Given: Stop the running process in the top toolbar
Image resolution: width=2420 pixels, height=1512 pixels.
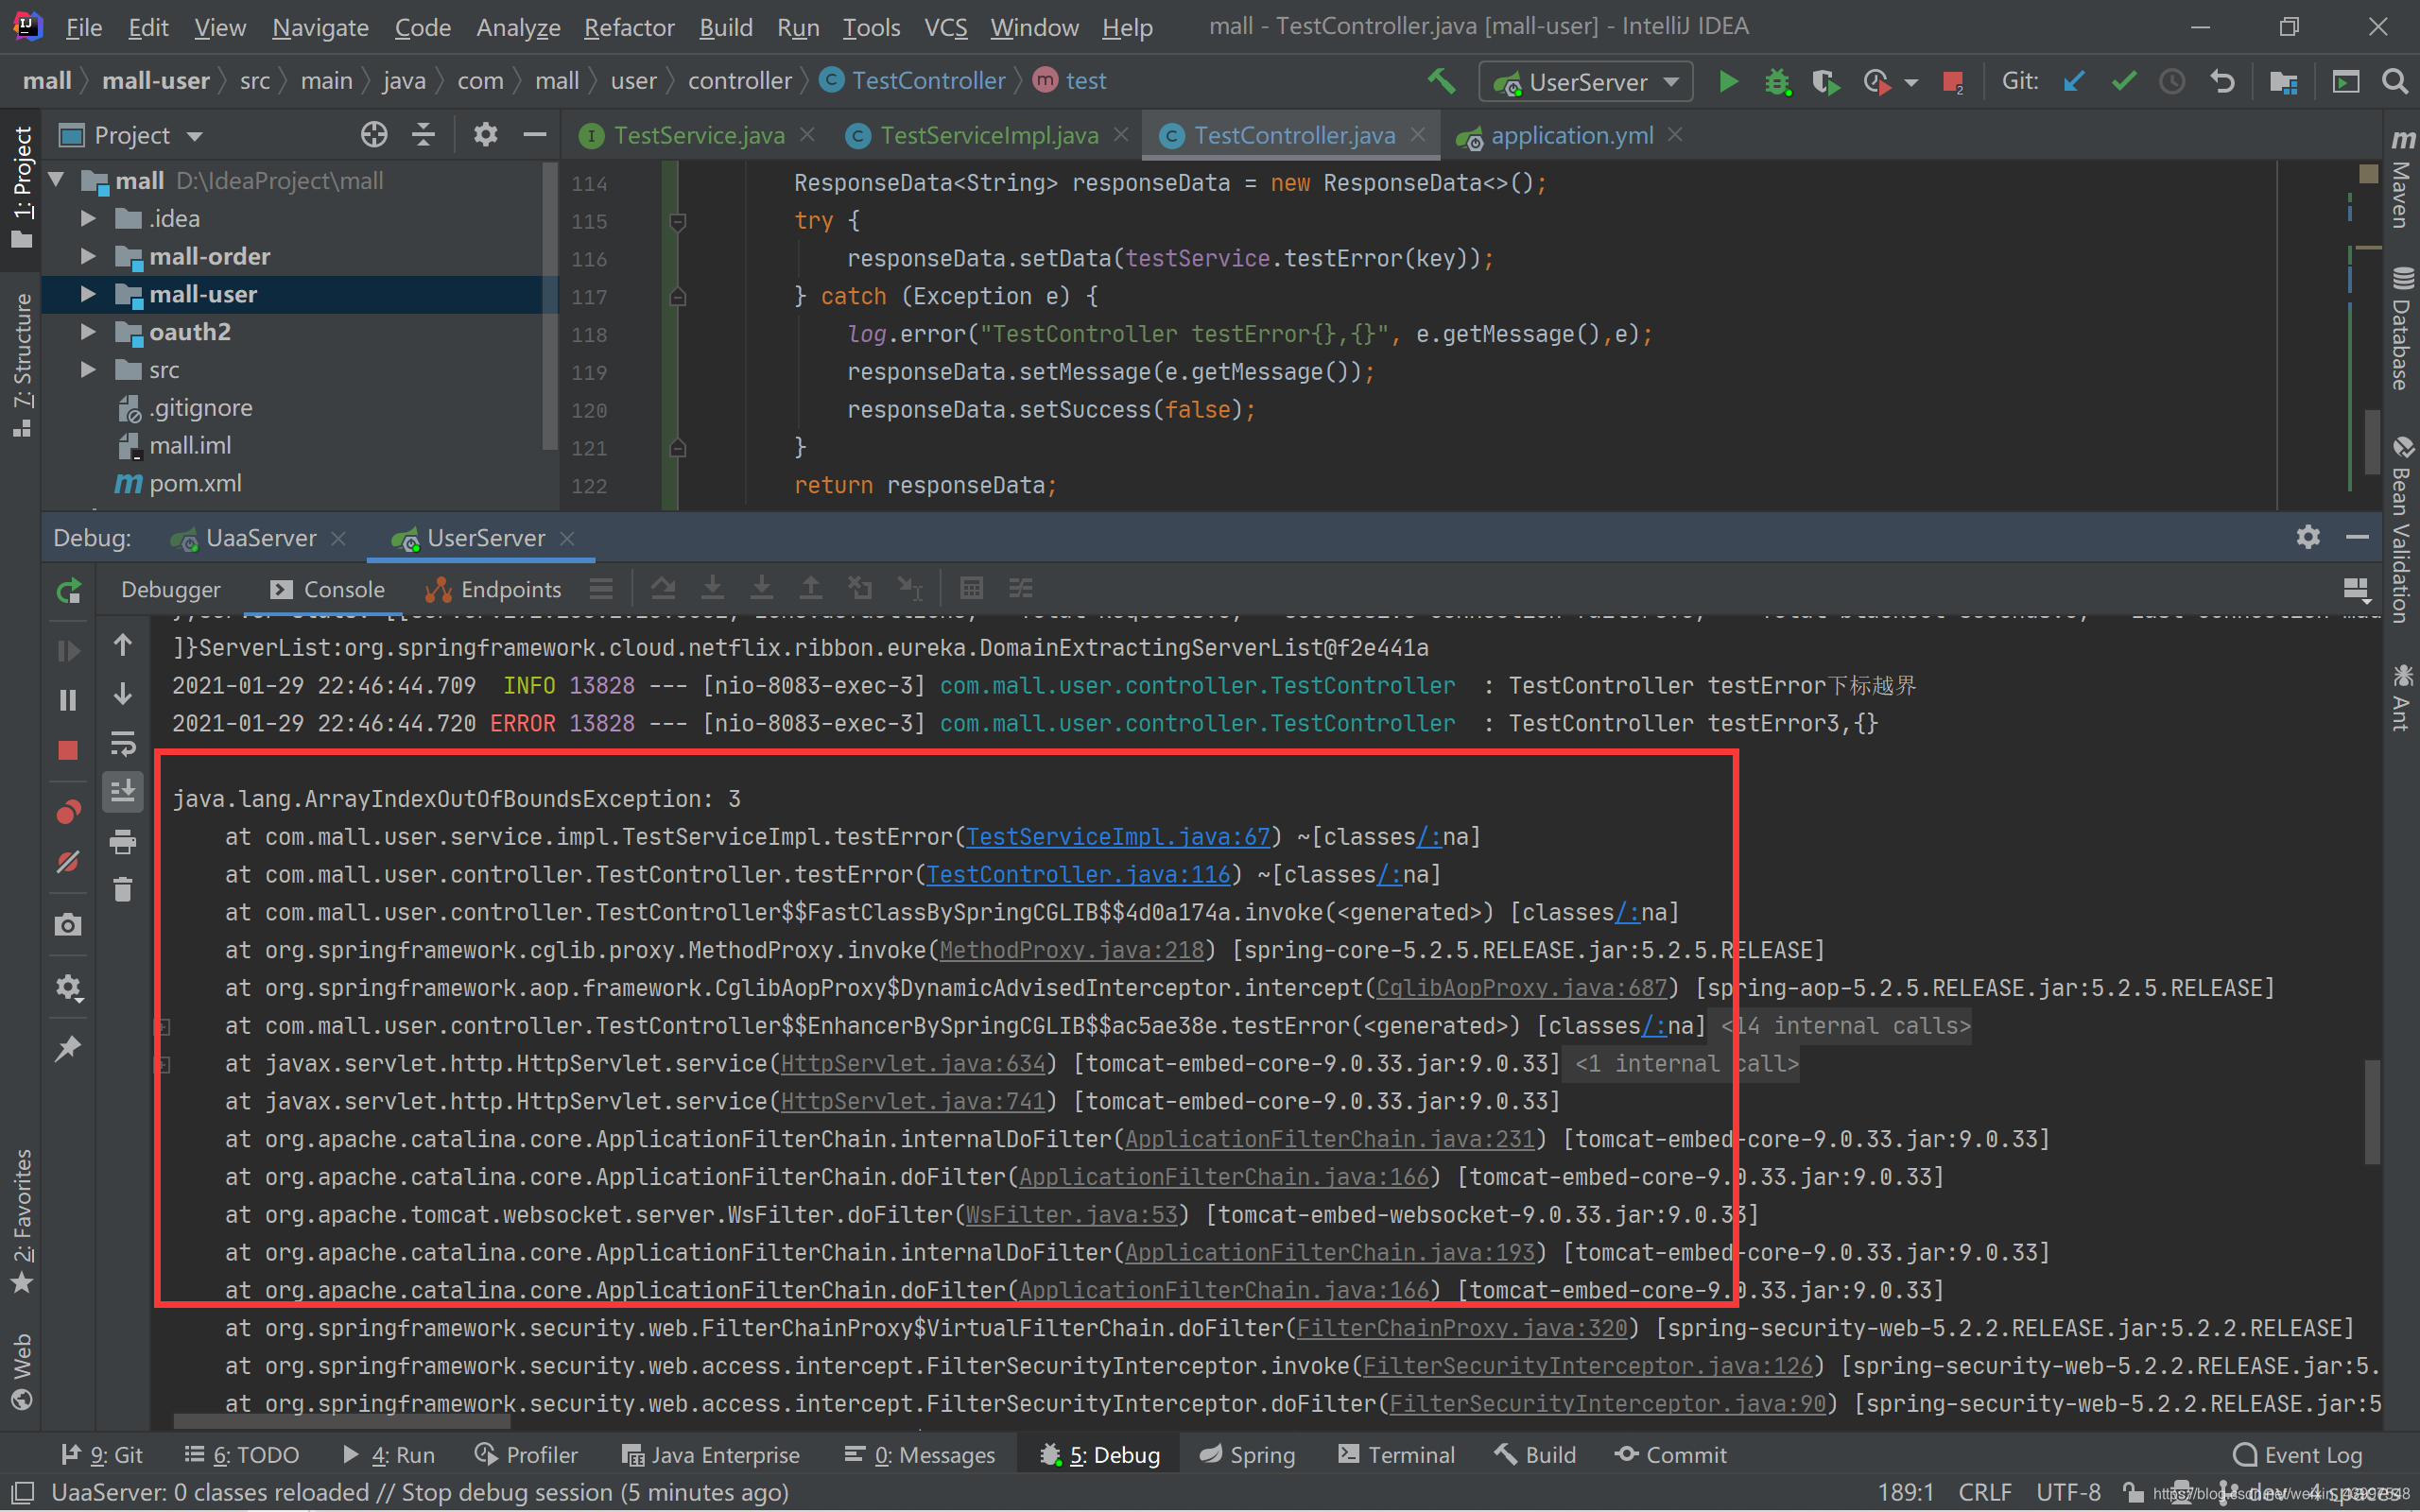Looking at the screenshot, I should point(1952,81).
